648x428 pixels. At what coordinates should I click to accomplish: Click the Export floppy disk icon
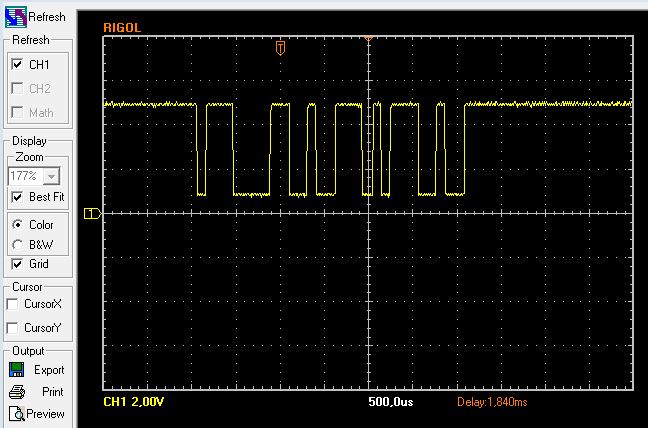(x=17, y=369)
